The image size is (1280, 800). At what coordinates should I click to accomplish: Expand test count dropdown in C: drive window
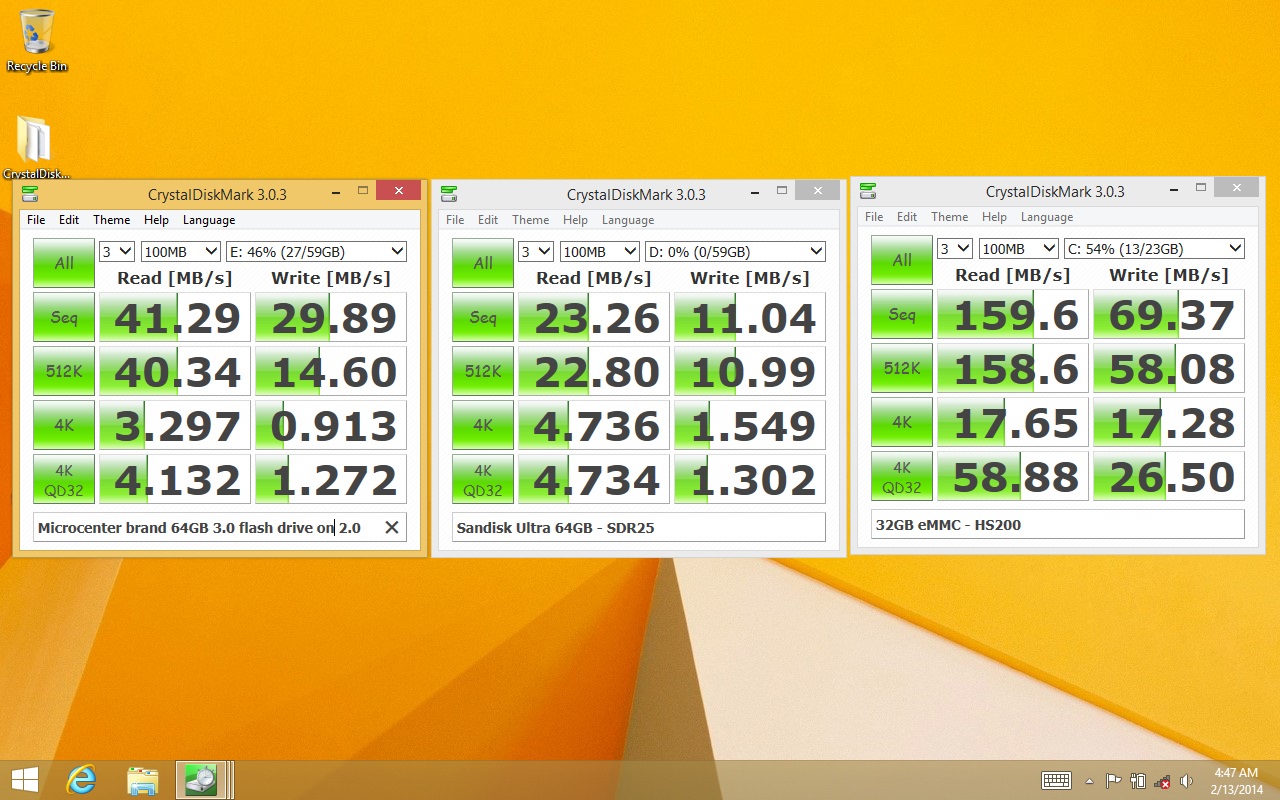click(955, 248)
